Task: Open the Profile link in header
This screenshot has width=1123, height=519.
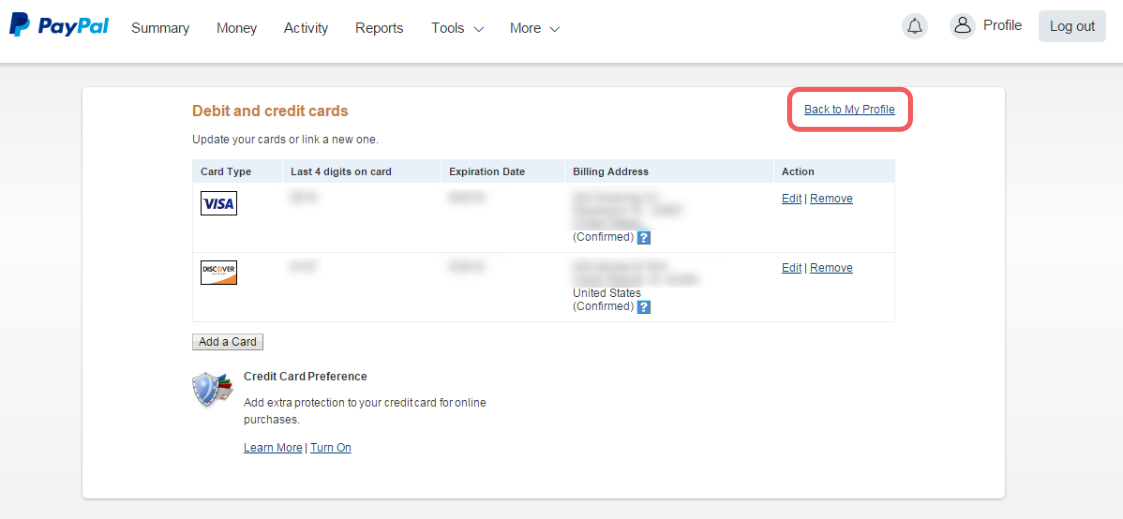Action: (1002, 26)
